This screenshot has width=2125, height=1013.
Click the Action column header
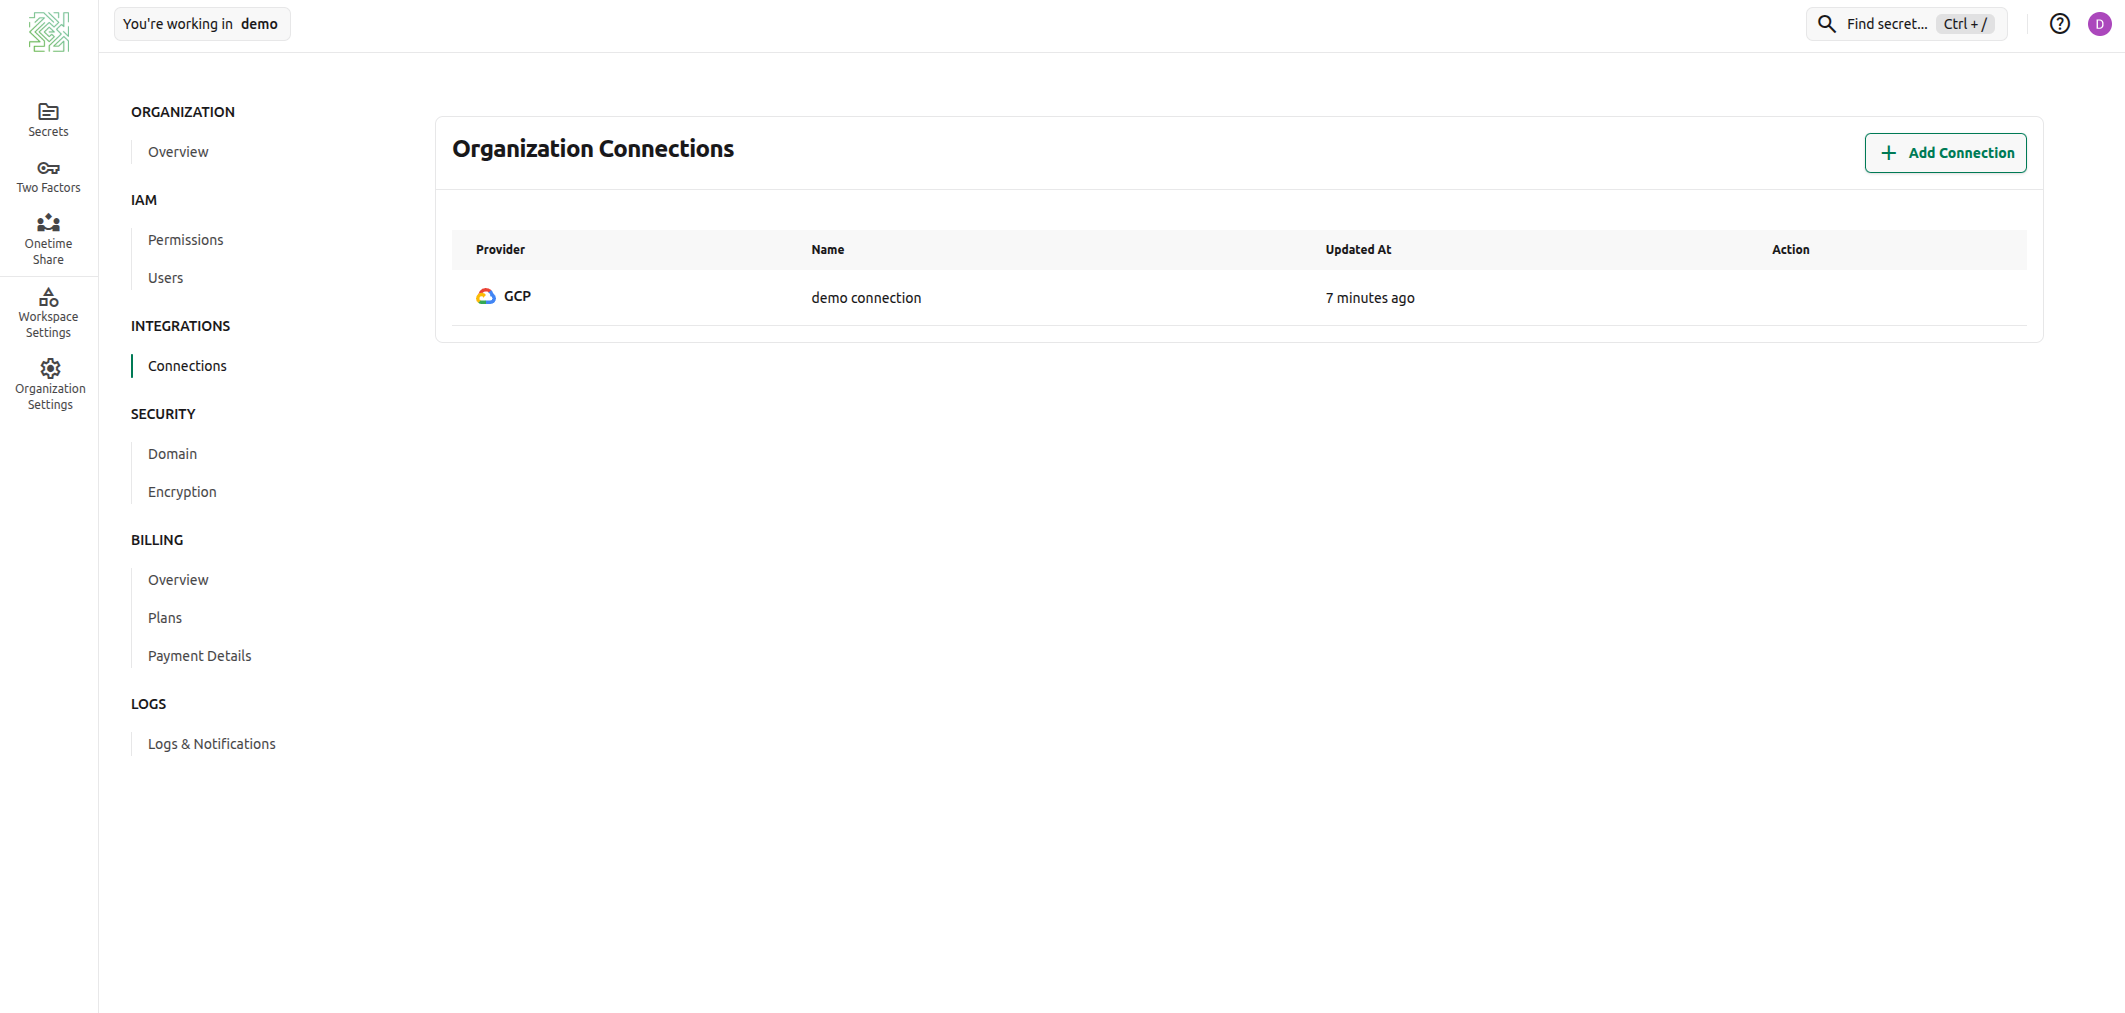click(1790, 250)
